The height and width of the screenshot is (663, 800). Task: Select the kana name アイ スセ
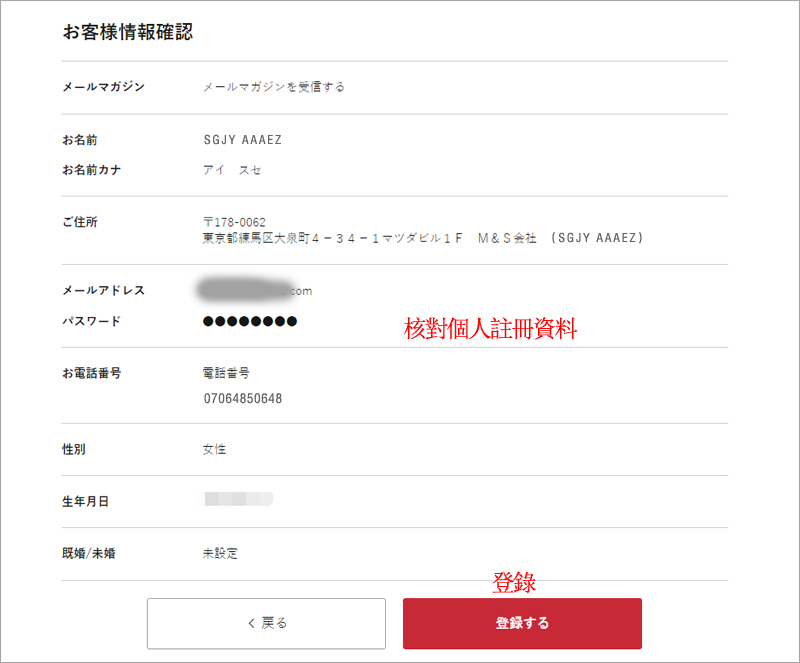tap(232, 170)
